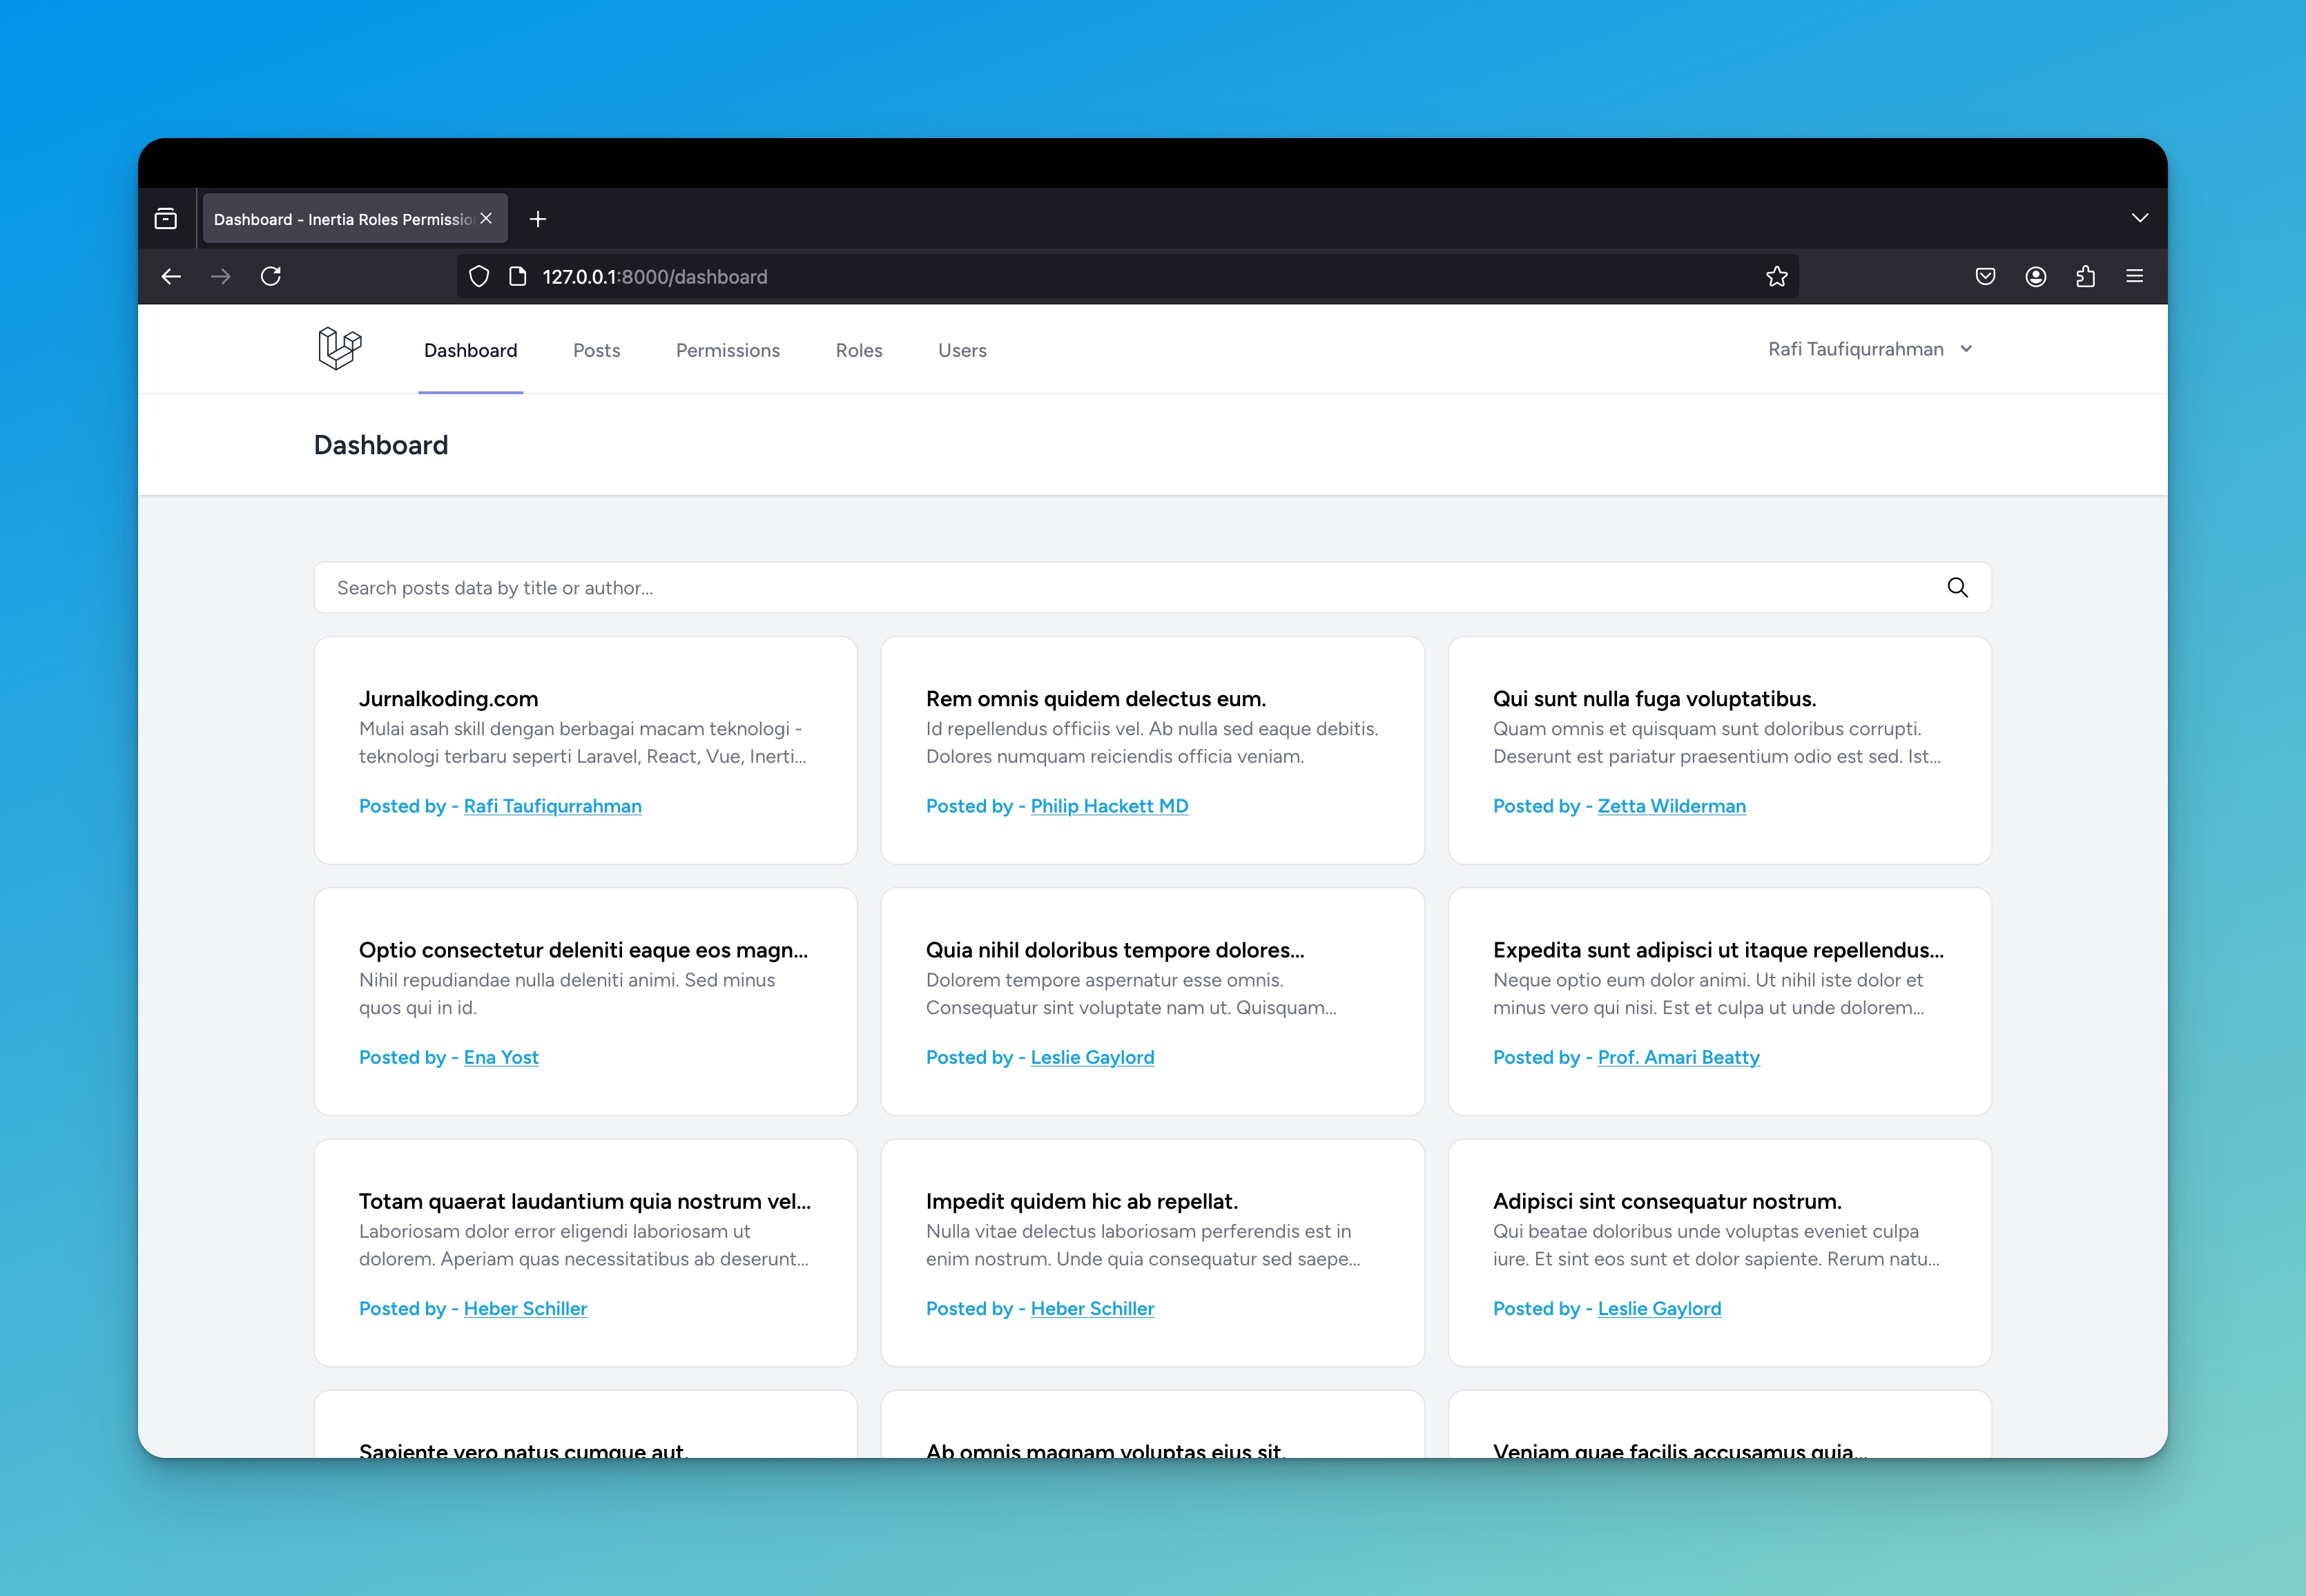Select the Dashboard nav item
This screenshot has width=2306, height=1596.
point(470,350)
